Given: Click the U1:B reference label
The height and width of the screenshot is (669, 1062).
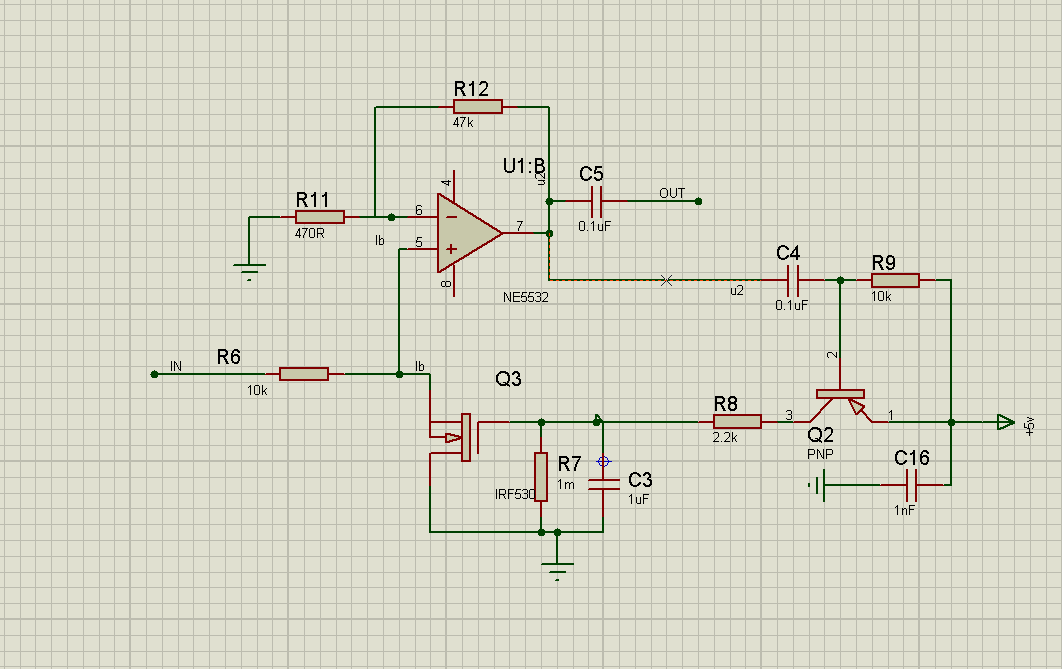Looking at the screenshot, I should coord(524,167).
